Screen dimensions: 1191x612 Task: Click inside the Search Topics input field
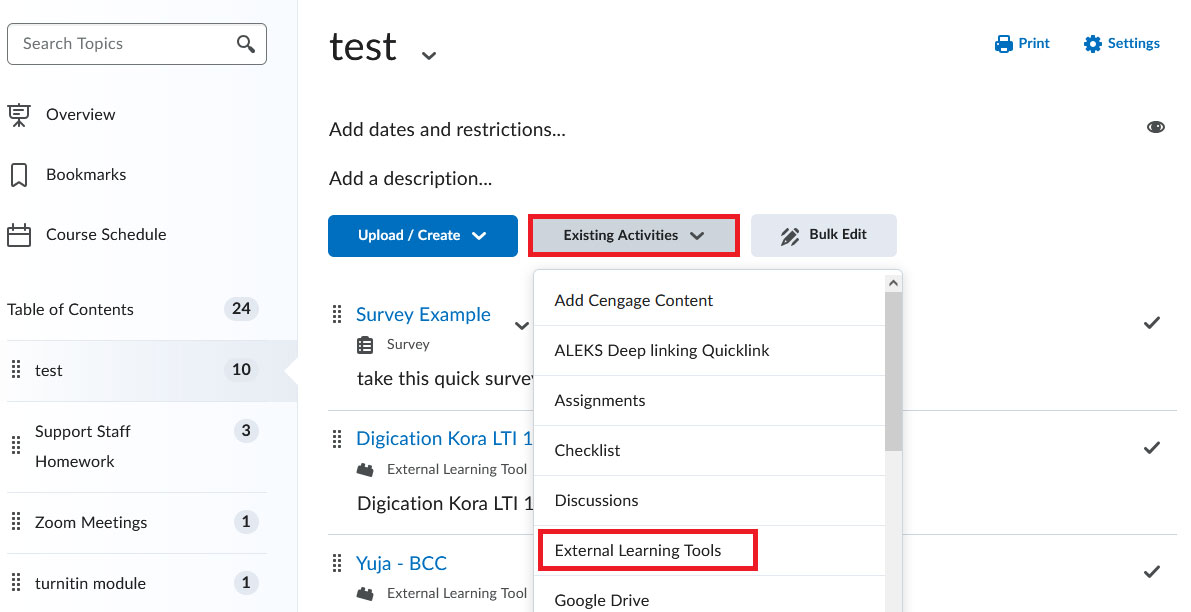pos(120,44)
